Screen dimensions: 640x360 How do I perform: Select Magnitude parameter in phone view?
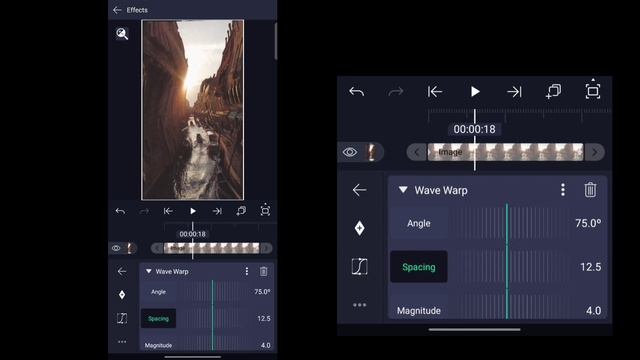[158, 345]
